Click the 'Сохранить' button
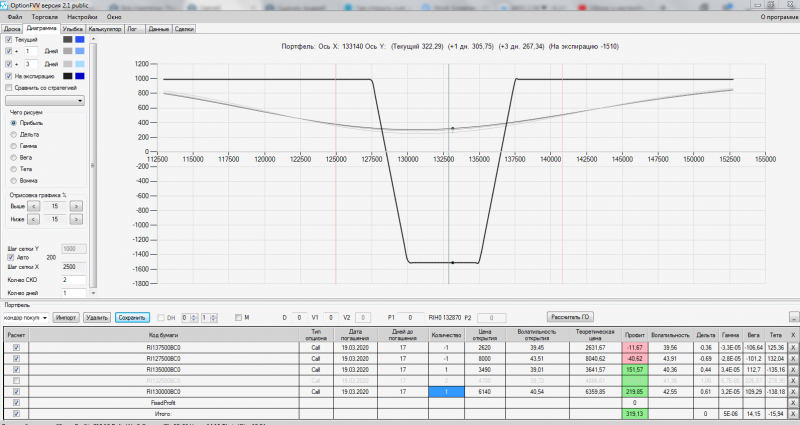800x425 pixels. (132, 318)
